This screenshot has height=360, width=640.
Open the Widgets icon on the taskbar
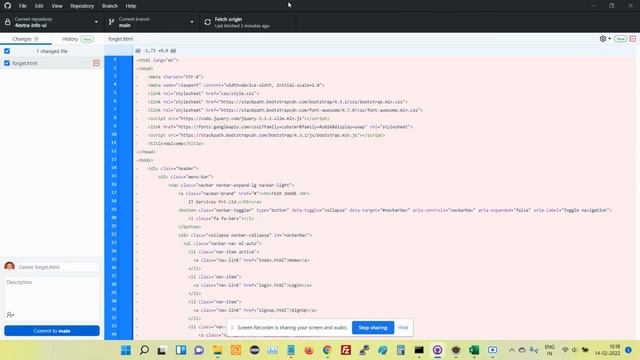tap(181, 350)
